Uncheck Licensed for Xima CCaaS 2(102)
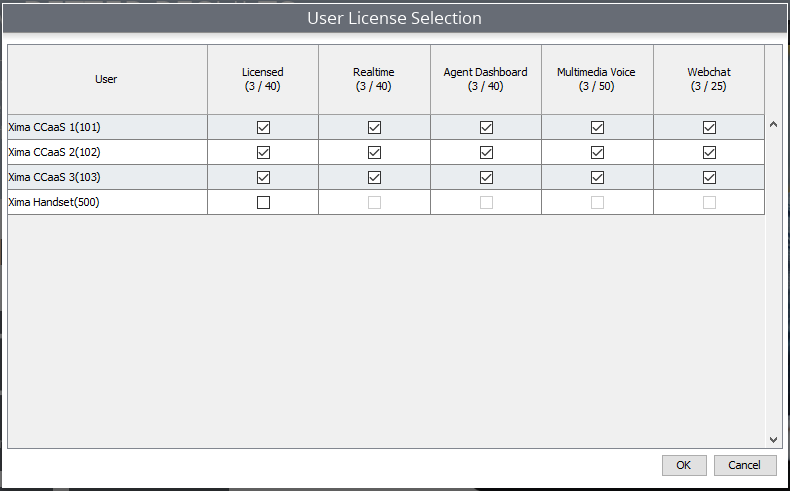This screenshot has height=491, width=790. tap(263, 152)
